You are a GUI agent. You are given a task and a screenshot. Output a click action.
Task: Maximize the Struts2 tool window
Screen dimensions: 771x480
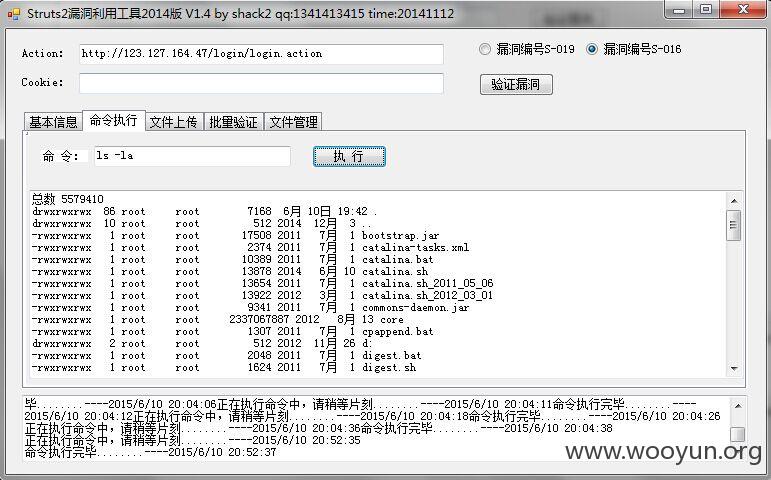point(706,10)
